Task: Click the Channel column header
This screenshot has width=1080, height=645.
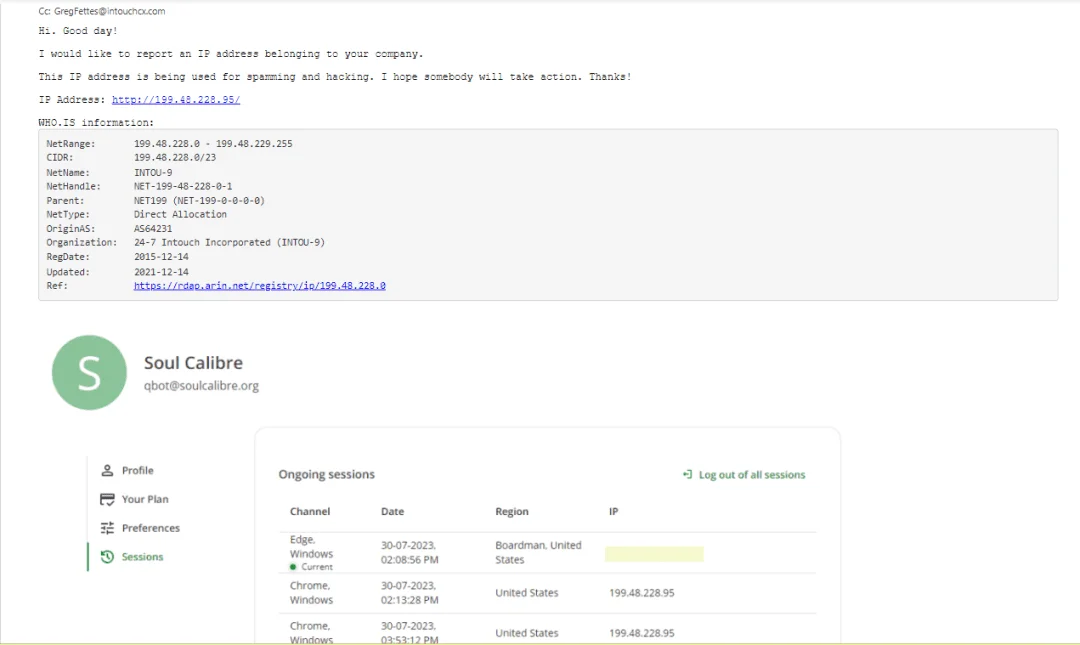Action: [310, 511]
